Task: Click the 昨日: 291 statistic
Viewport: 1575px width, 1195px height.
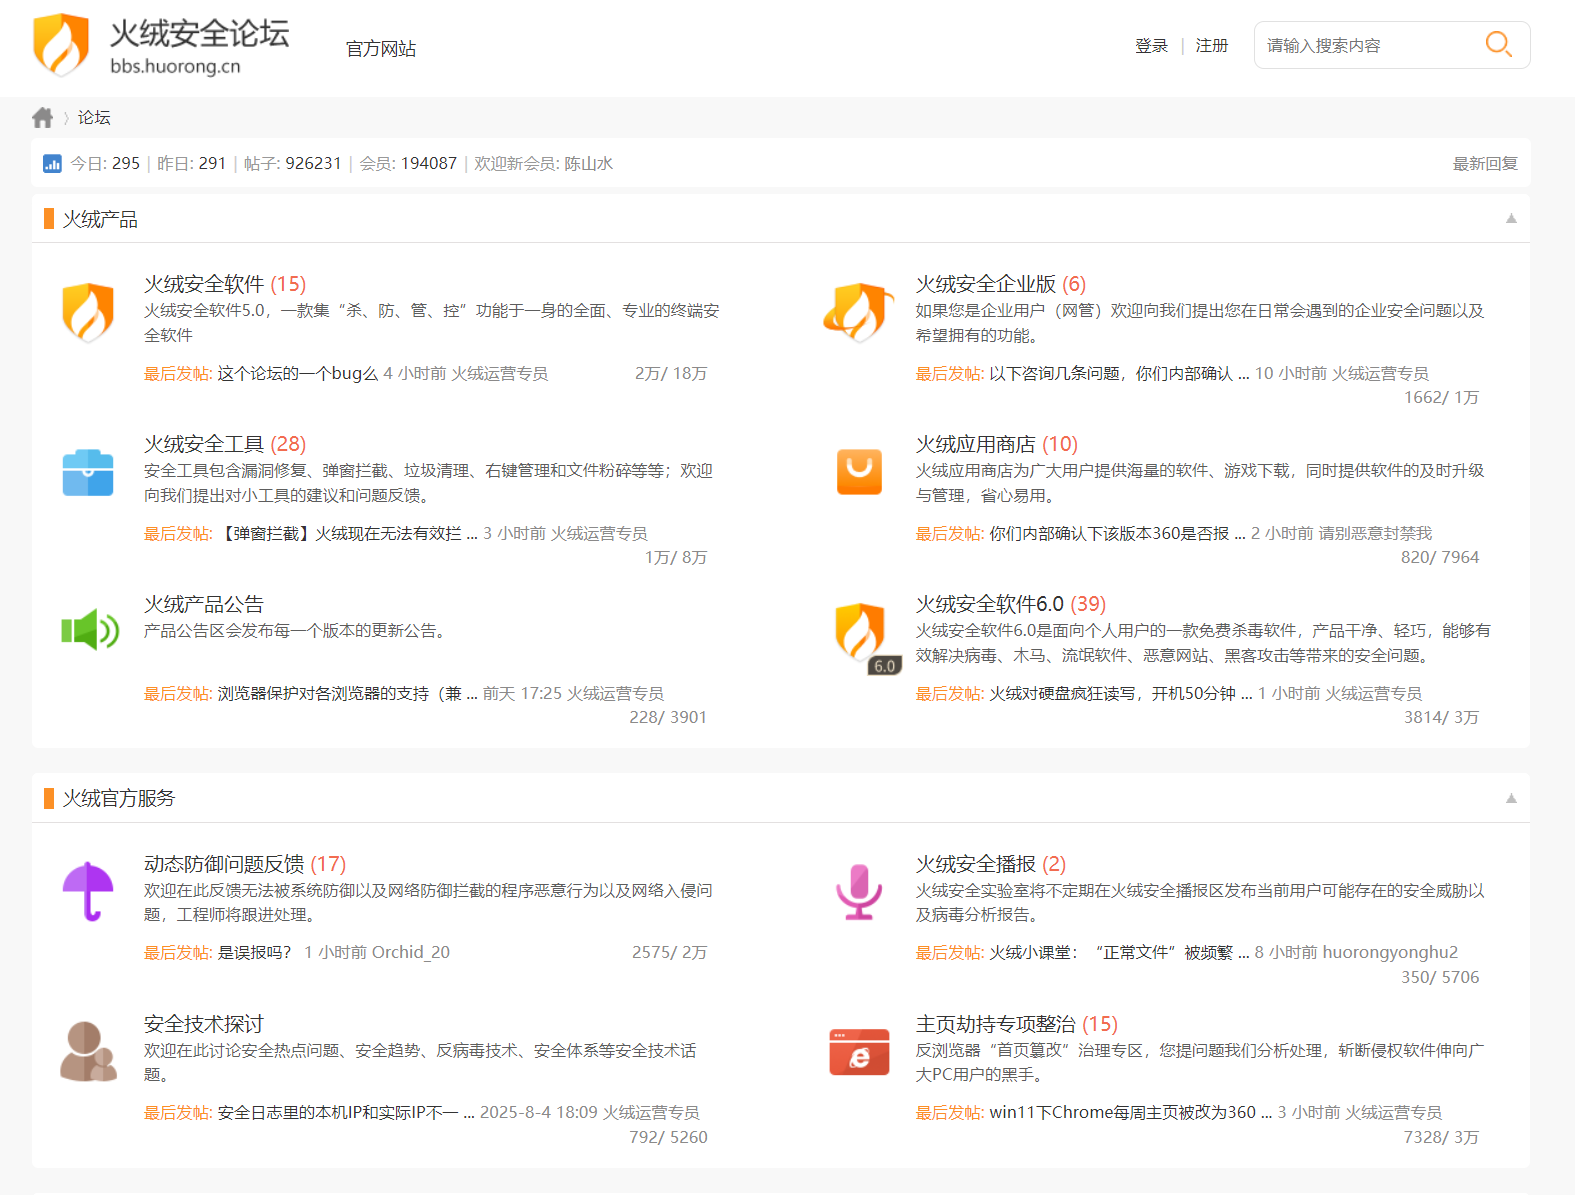Action: 192,164
